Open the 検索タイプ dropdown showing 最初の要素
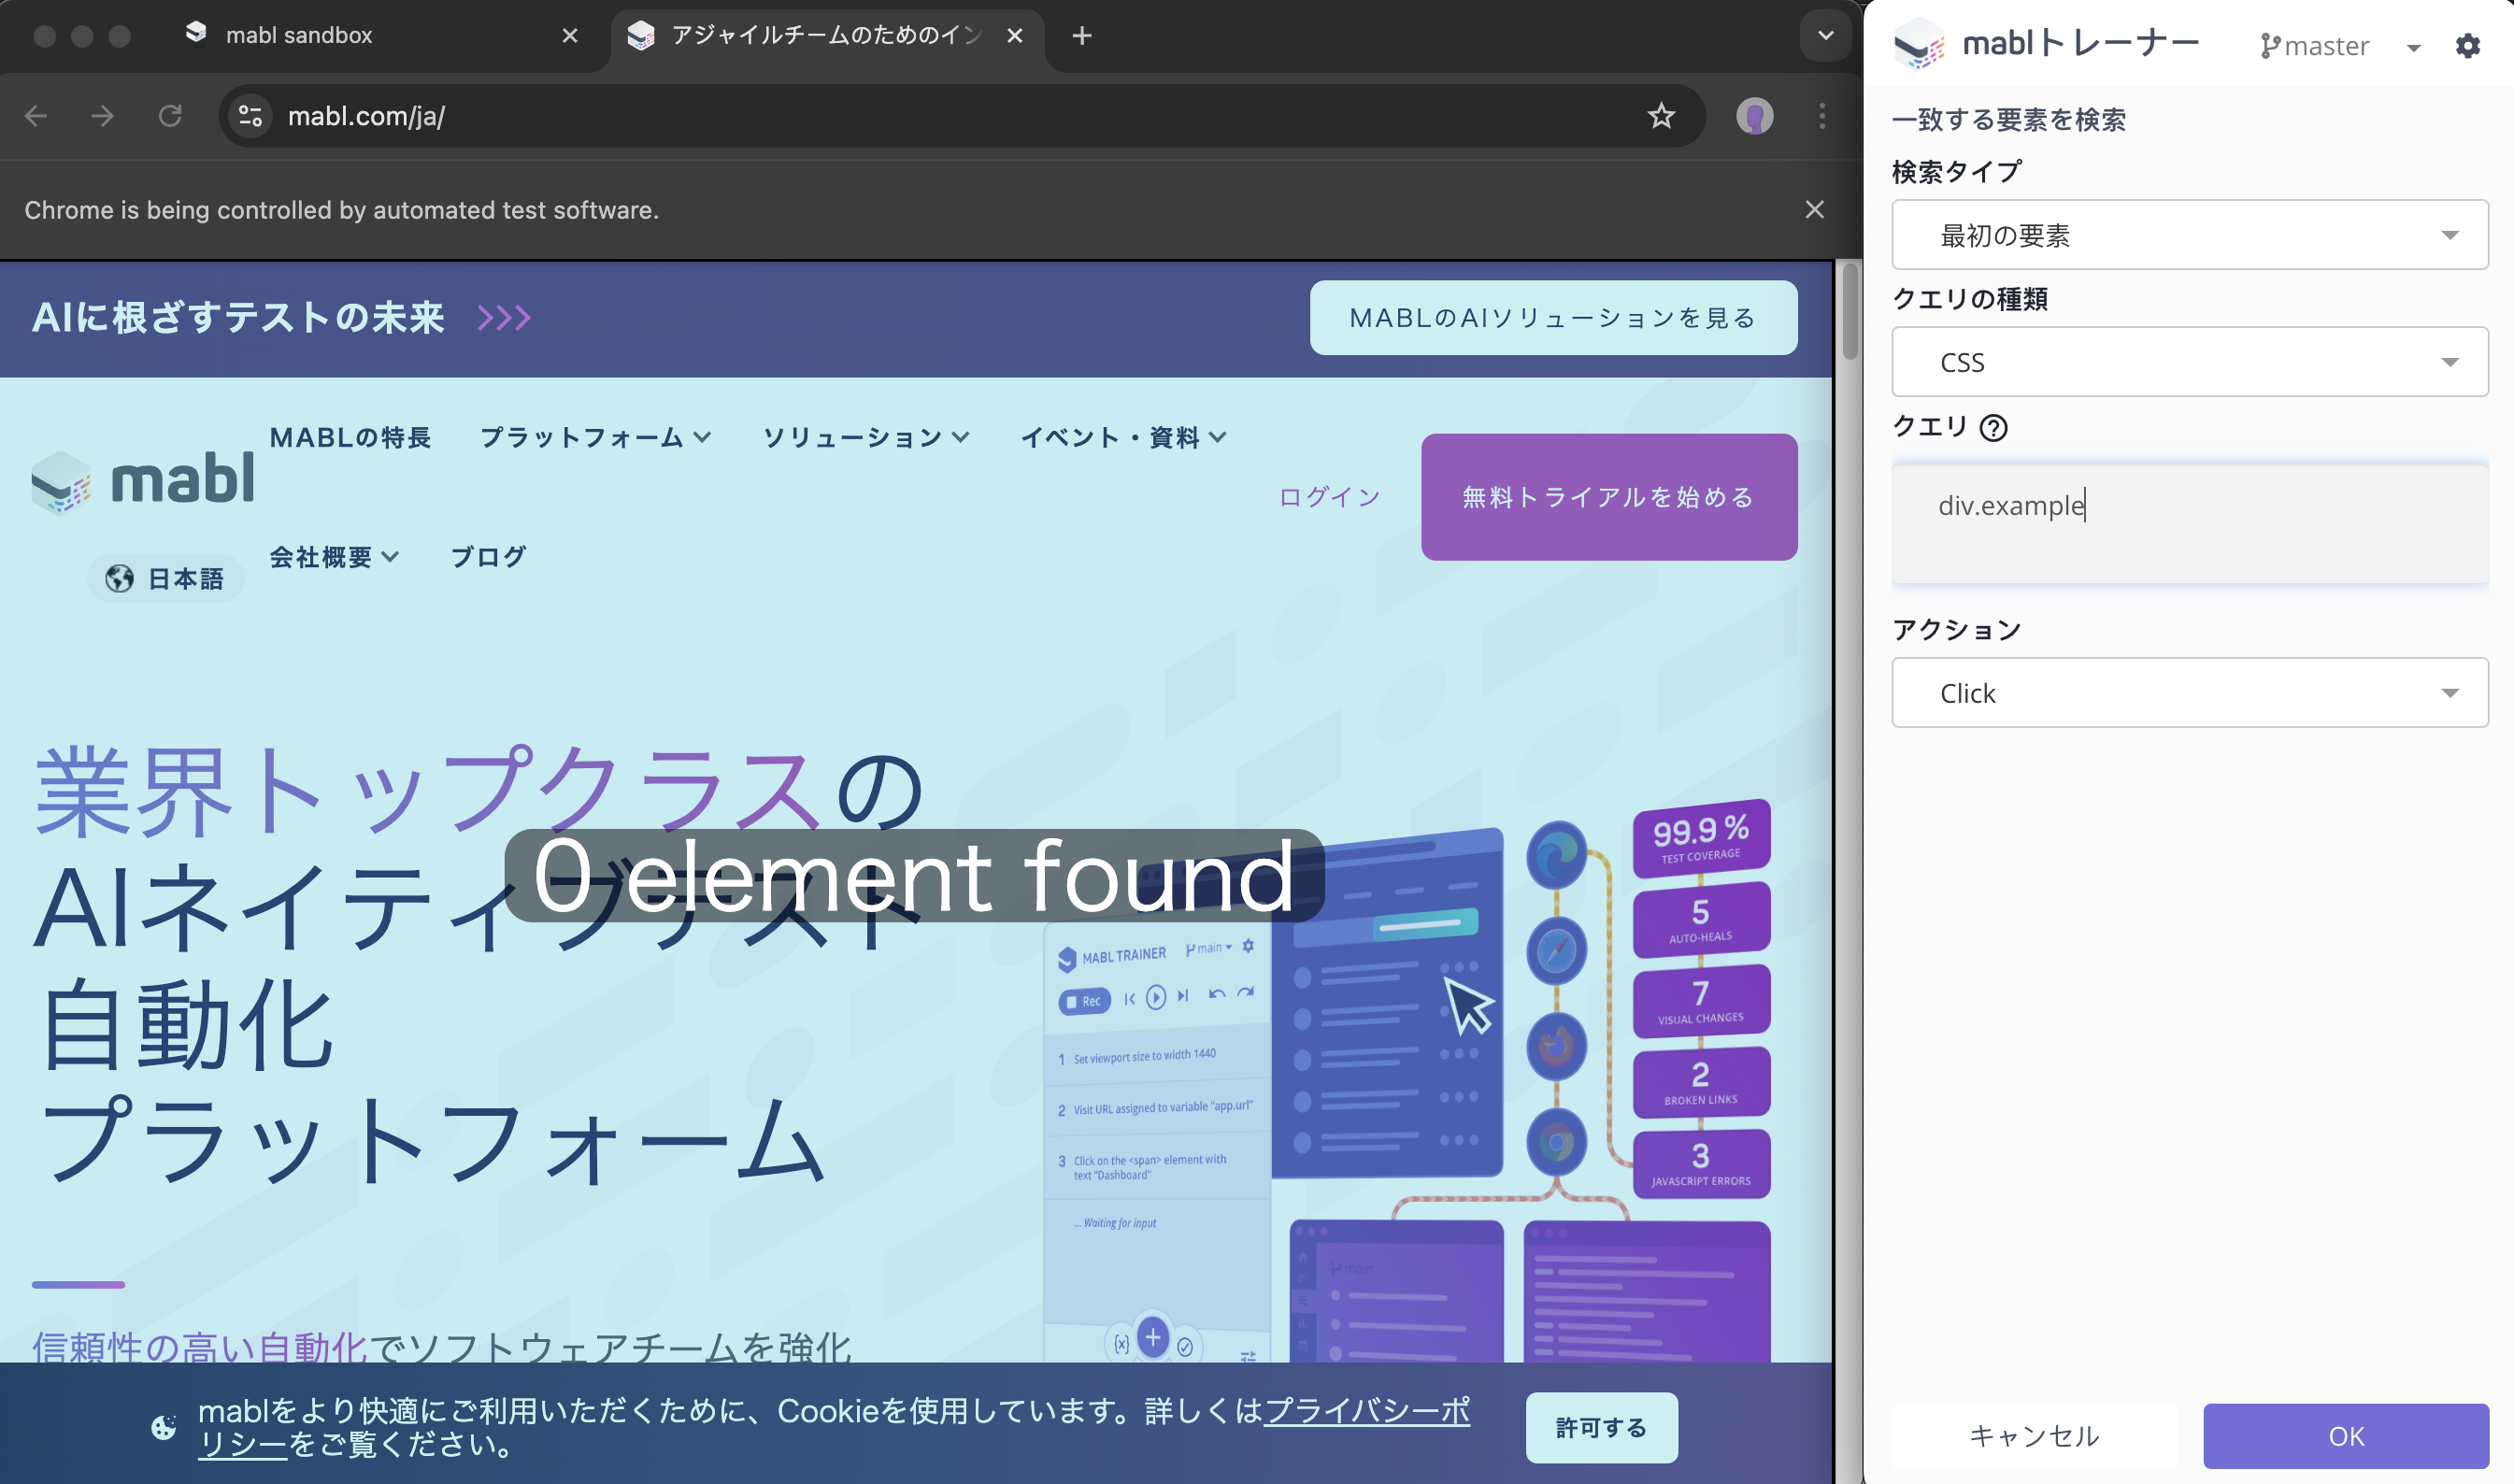The height and width of the screenshot is (1484, 2514). (x=2189, y=235)
